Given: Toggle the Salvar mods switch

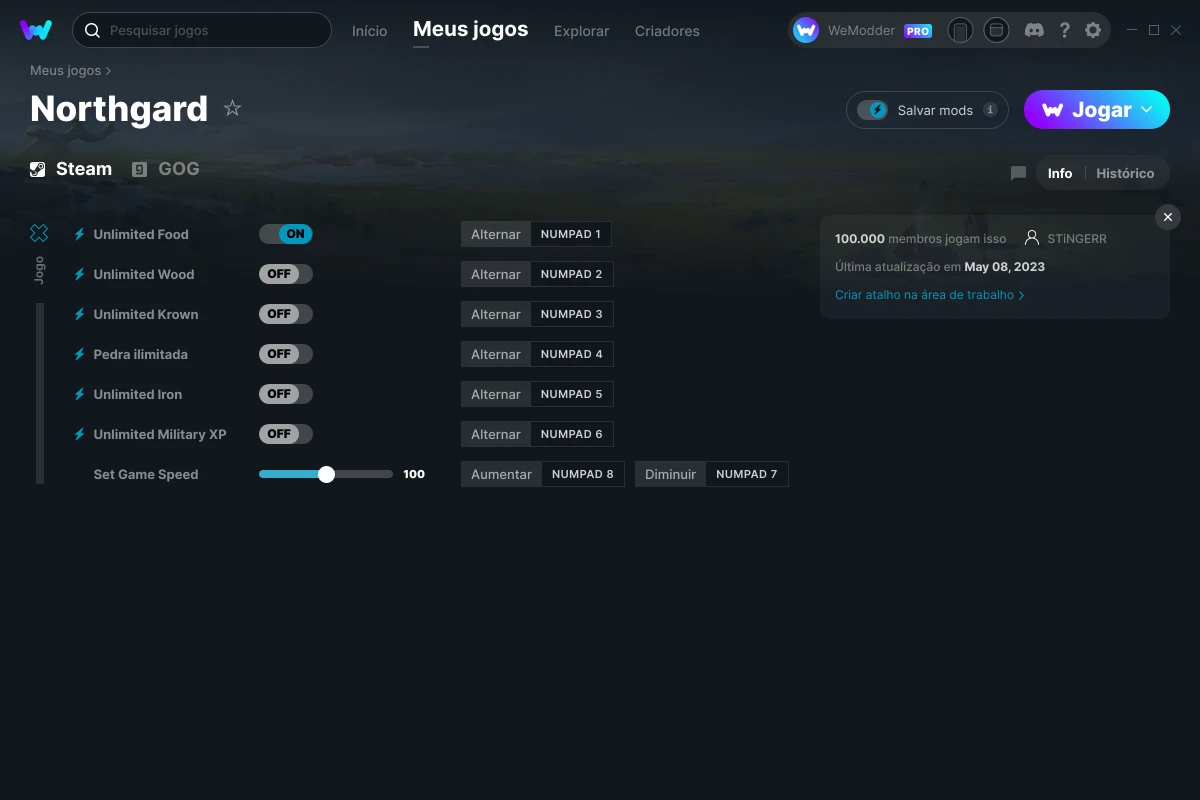Looking at the screenshot, I should point(873,110).
